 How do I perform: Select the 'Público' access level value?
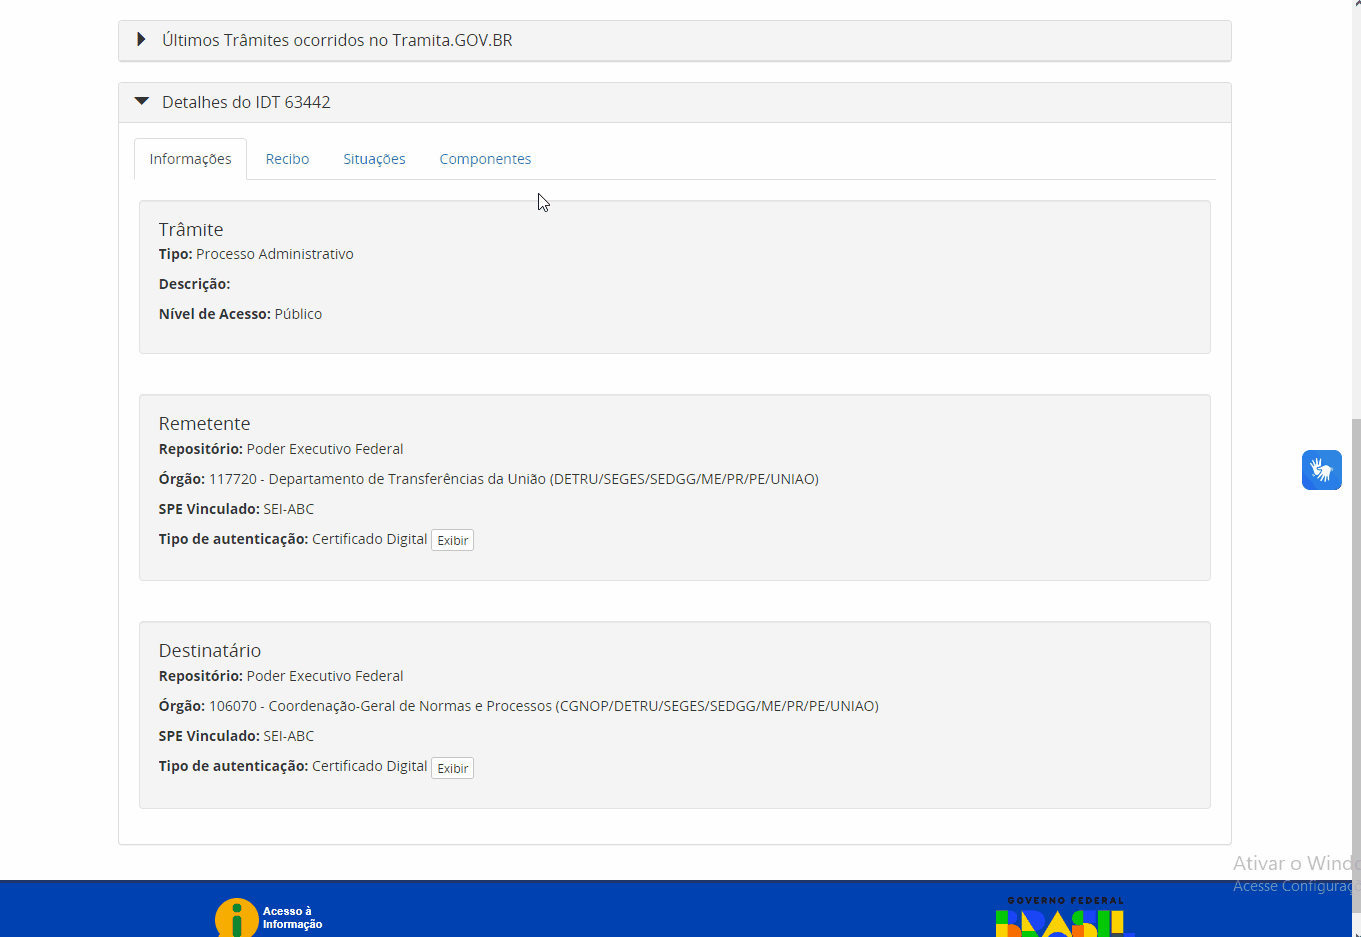tap(298, 314)
